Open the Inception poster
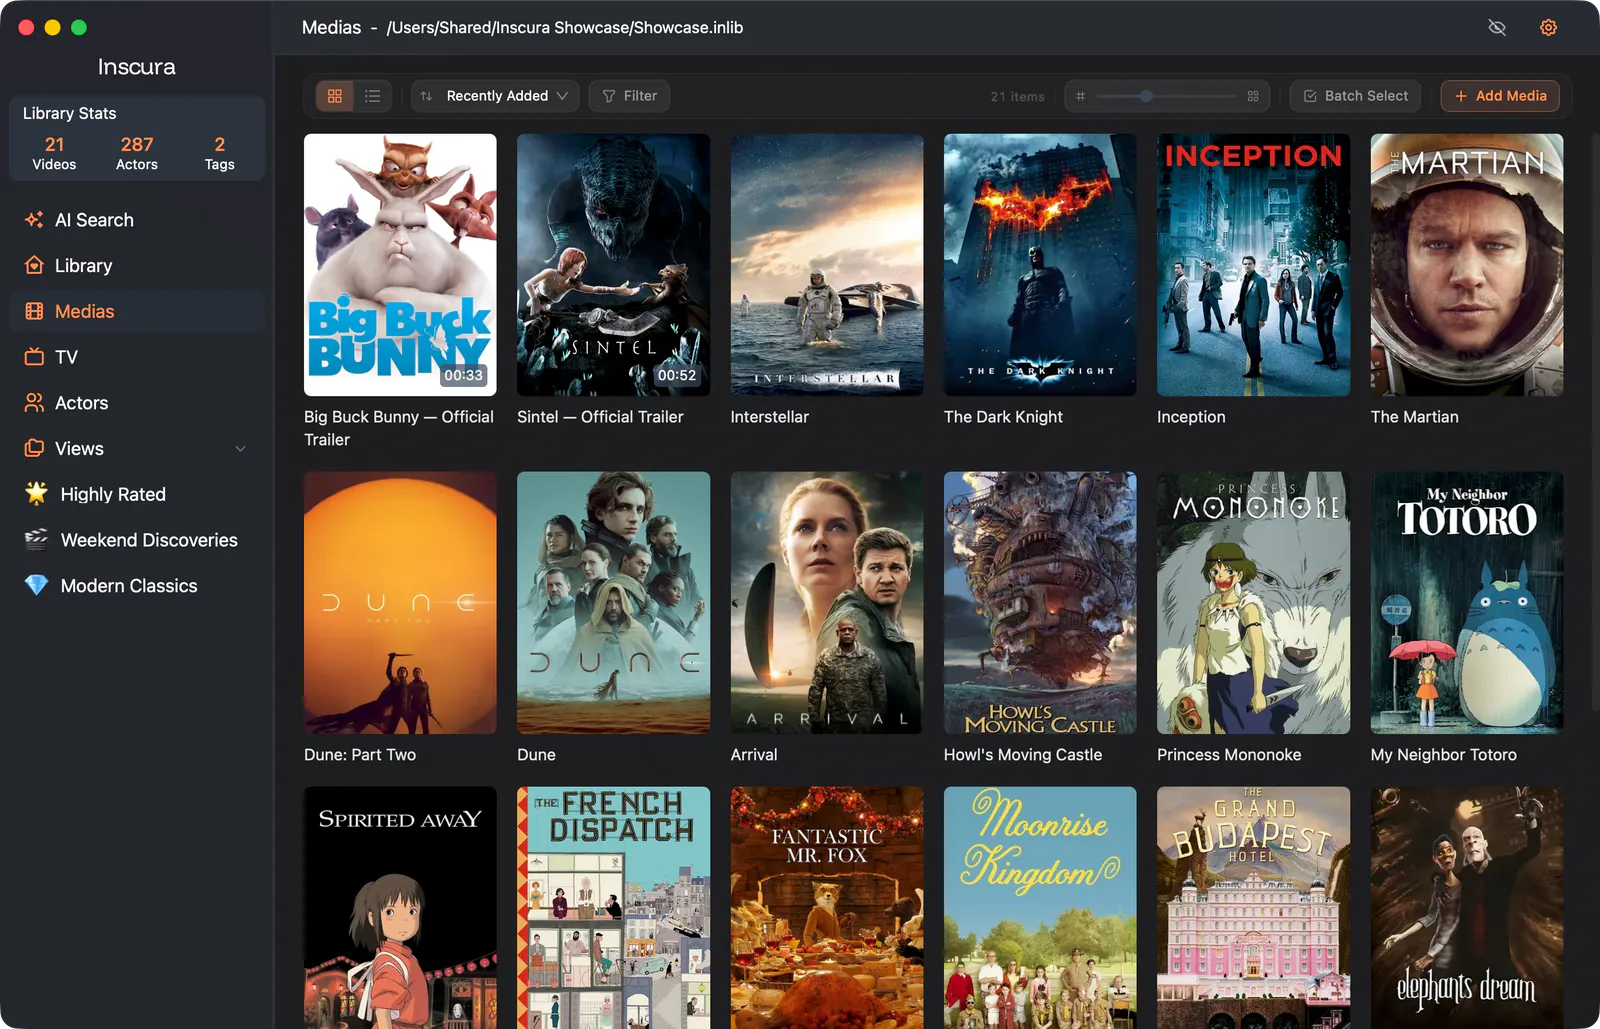Screen dimensions: 1600x1029 coord(1253,265)
